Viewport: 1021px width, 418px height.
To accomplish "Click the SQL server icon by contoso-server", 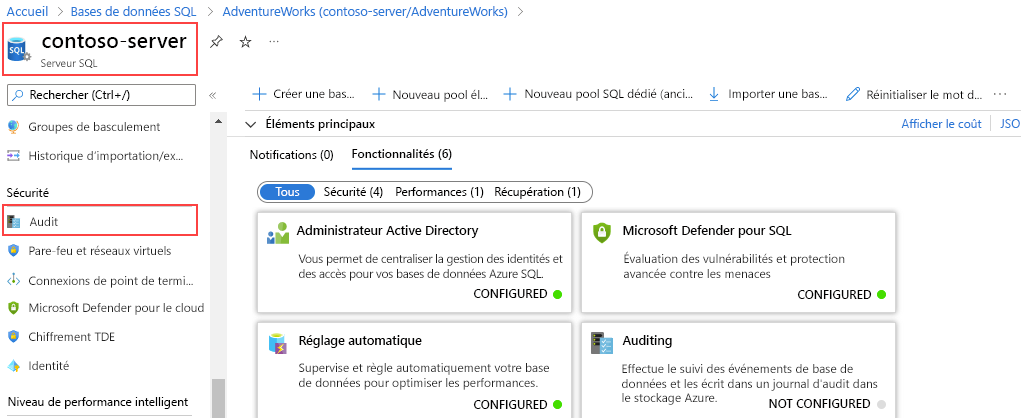I will (19, 49).
